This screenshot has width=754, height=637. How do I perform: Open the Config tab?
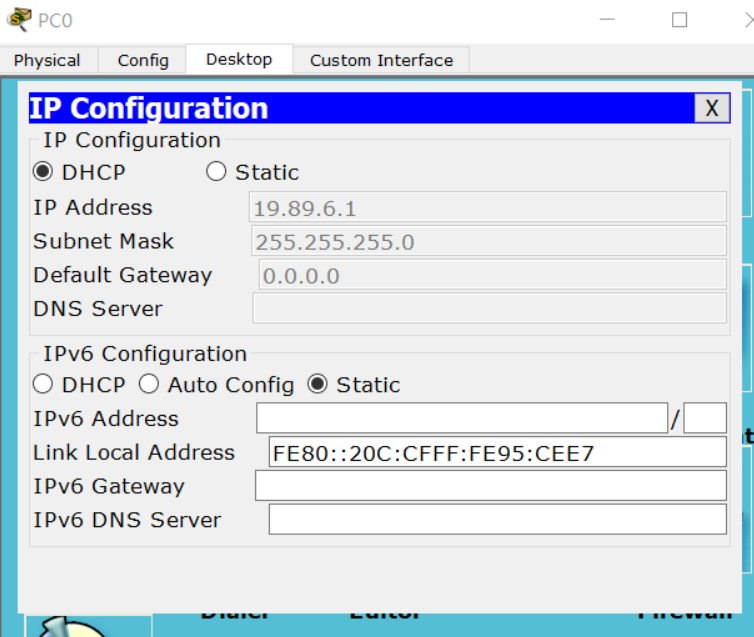click(143, 61)
